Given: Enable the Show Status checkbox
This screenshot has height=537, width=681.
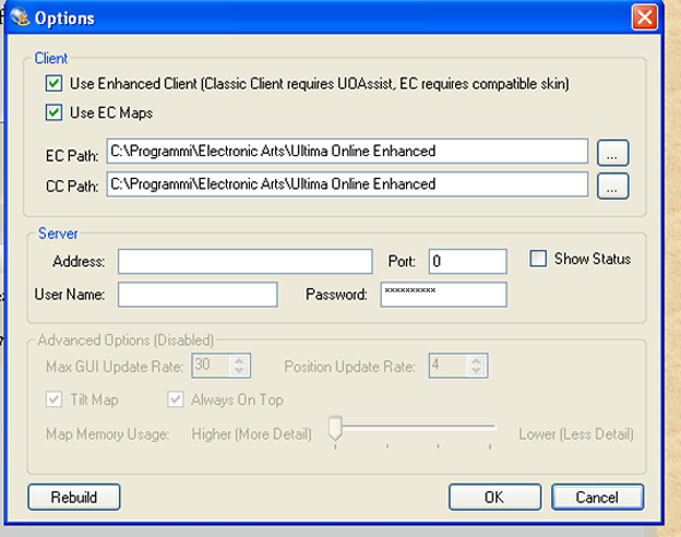Looking at the screenshot, I should [x=538, y=259].
